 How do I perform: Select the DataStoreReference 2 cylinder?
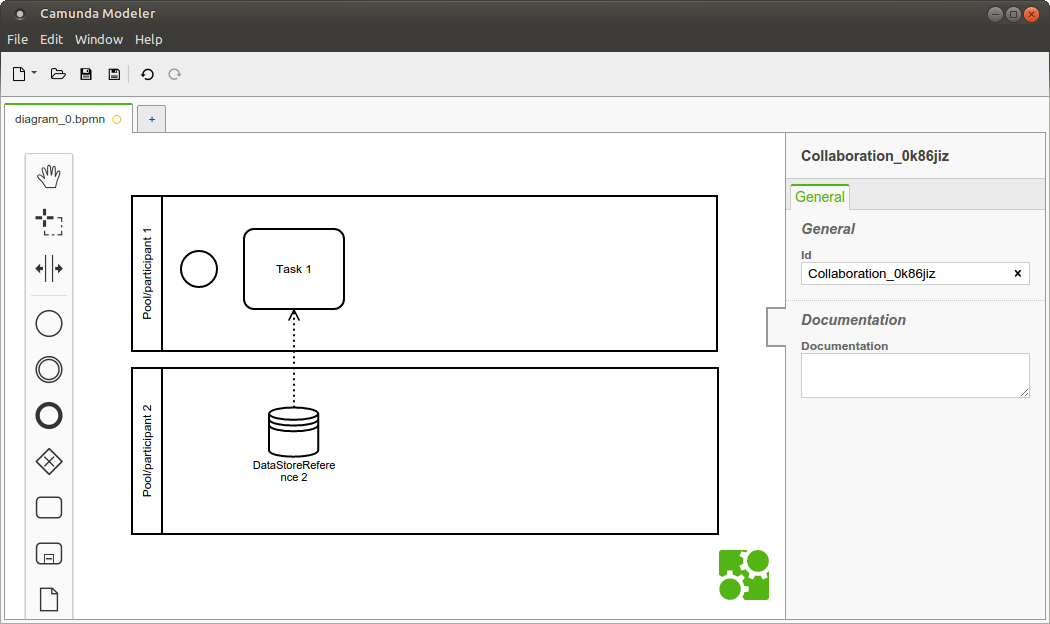[293, 432]
